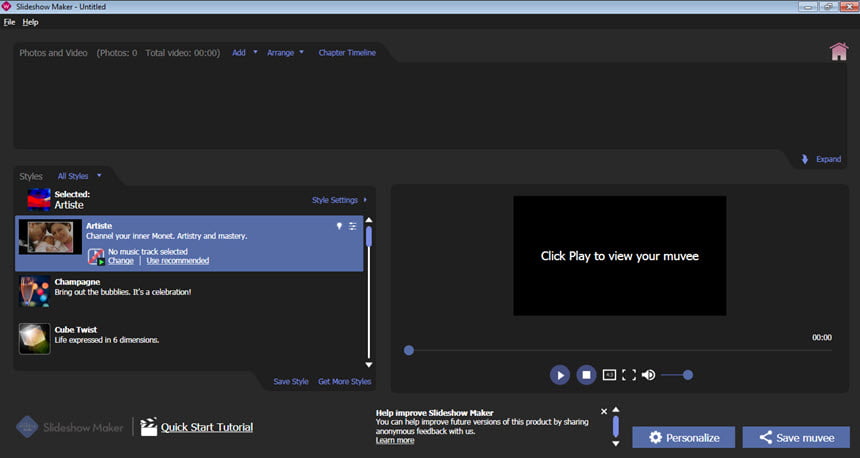The image size is (860, 458).
Task: Adjust the volume slider handle
Action: [688, 375]
